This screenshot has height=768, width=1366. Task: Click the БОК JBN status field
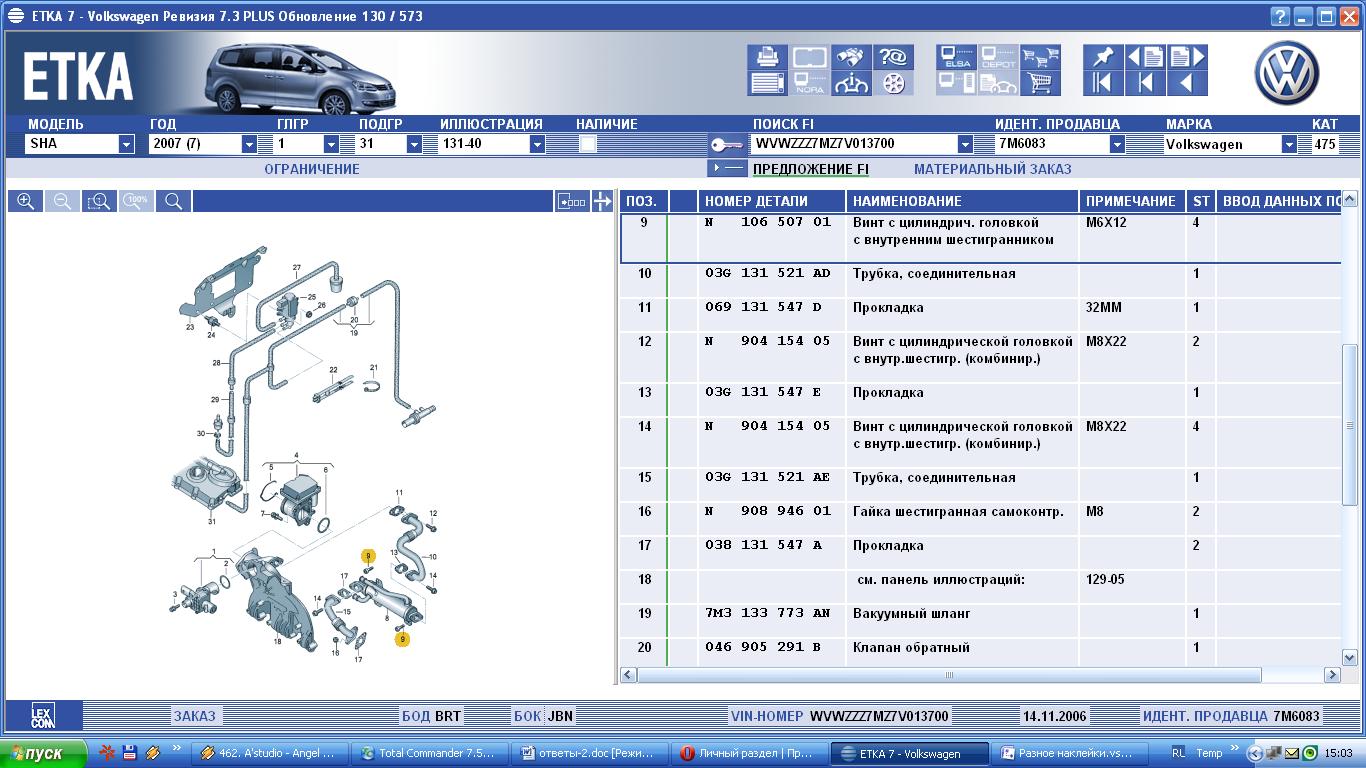pos(544,716)
